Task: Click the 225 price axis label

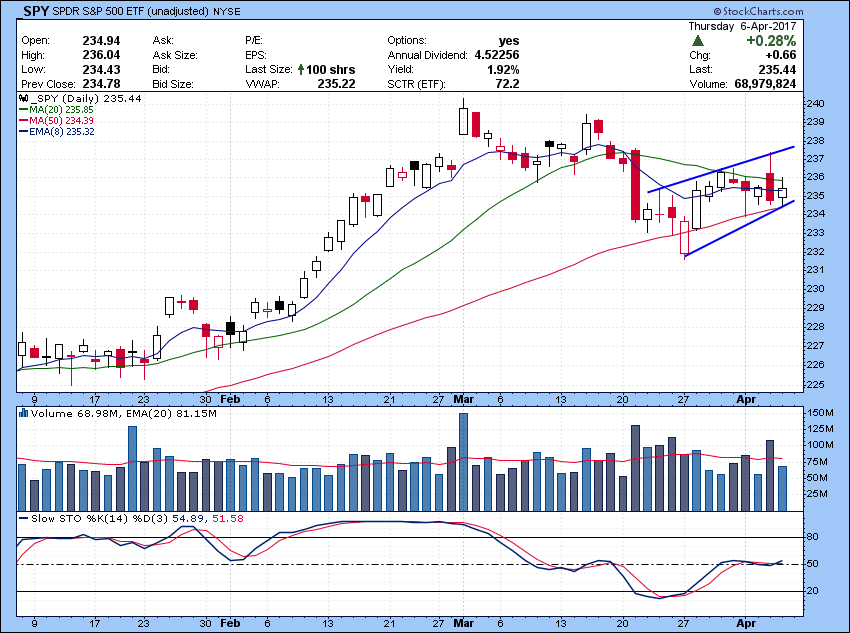Action: pyautogui.click(x=815, y=385)
